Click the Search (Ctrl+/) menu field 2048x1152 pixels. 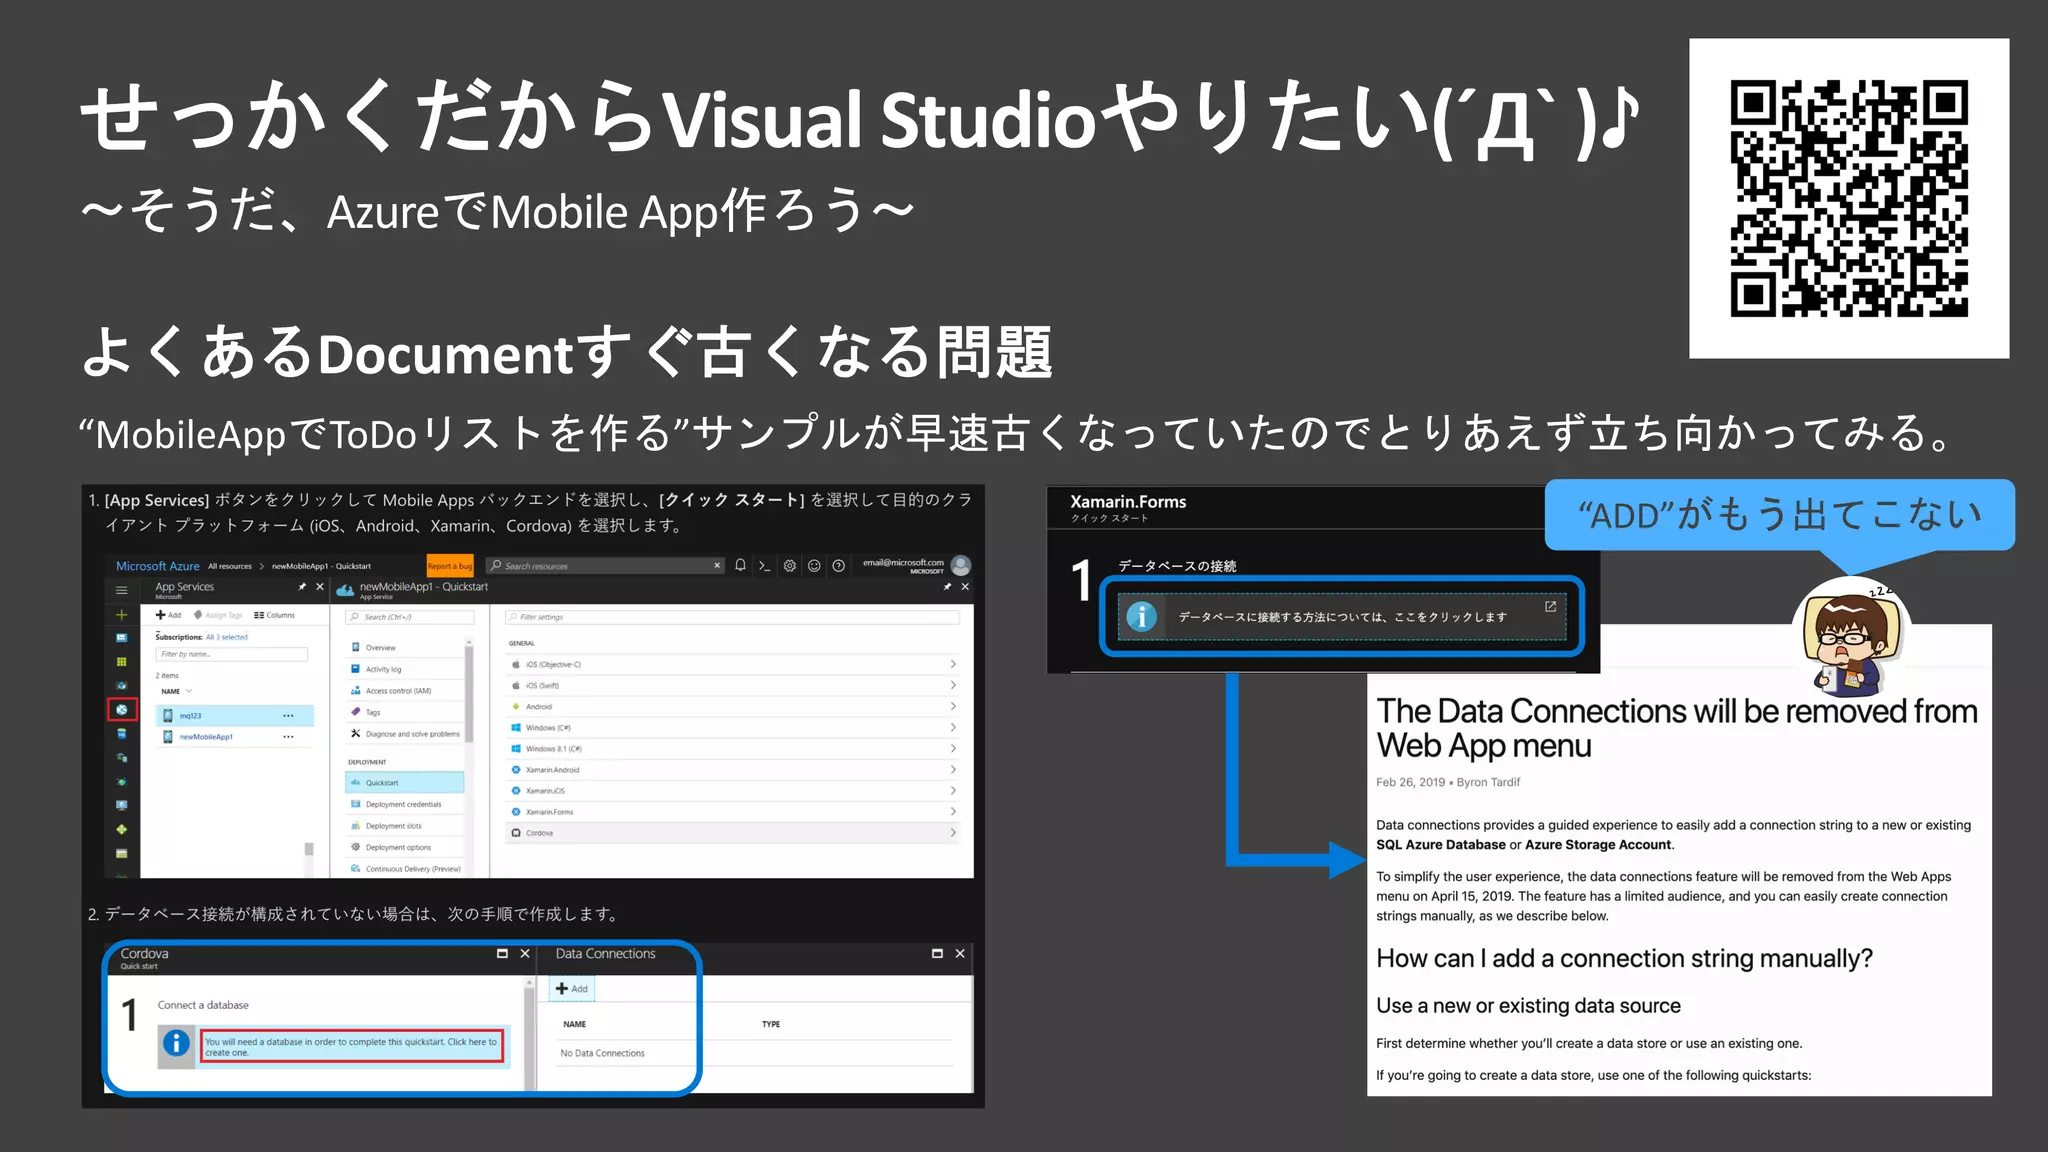point(410,617)
